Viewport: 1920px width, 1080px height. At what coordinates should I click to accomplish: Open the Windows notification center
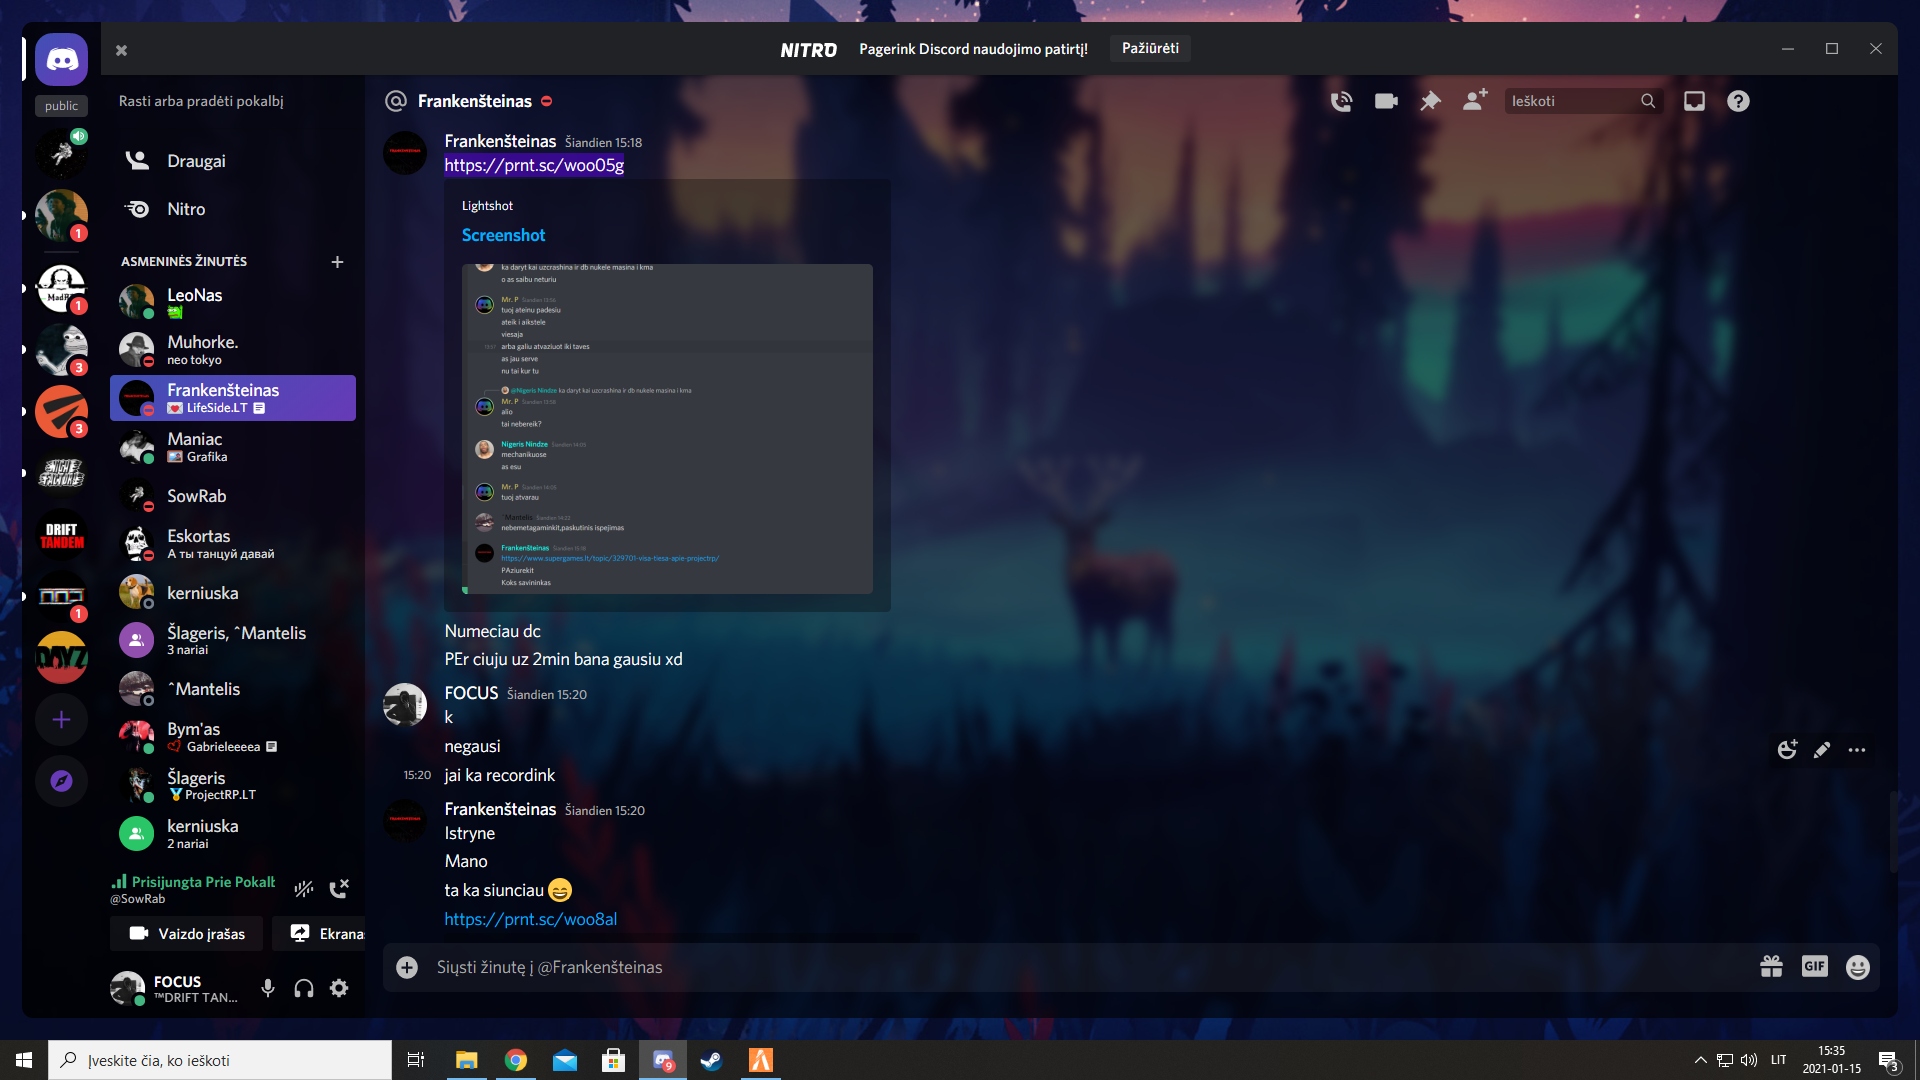(x=1888, y=1060)
